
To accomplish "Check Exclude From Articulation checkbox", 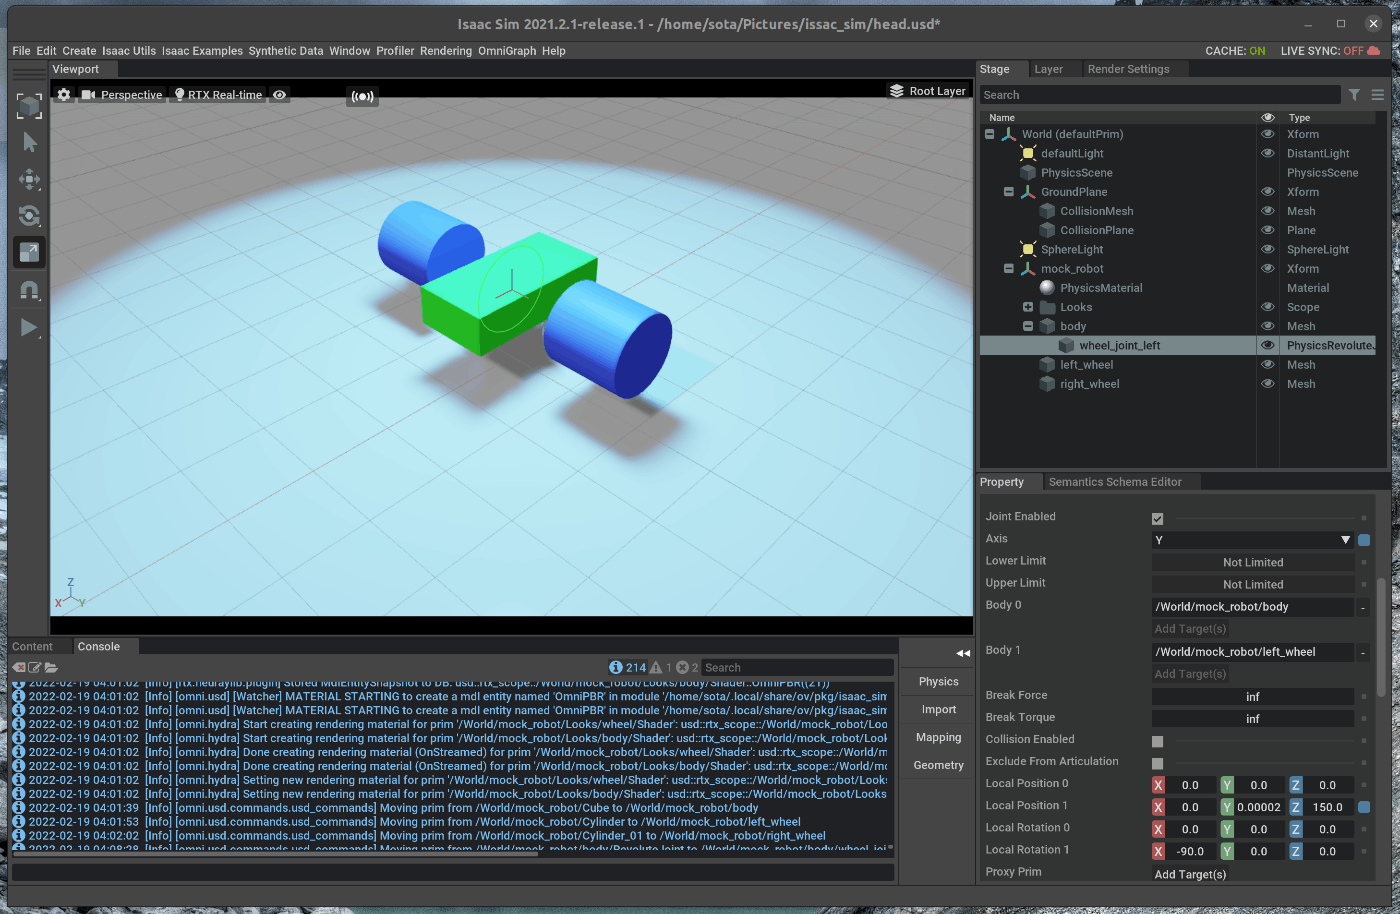I will pyautogui.click(x=1158, y=763).
